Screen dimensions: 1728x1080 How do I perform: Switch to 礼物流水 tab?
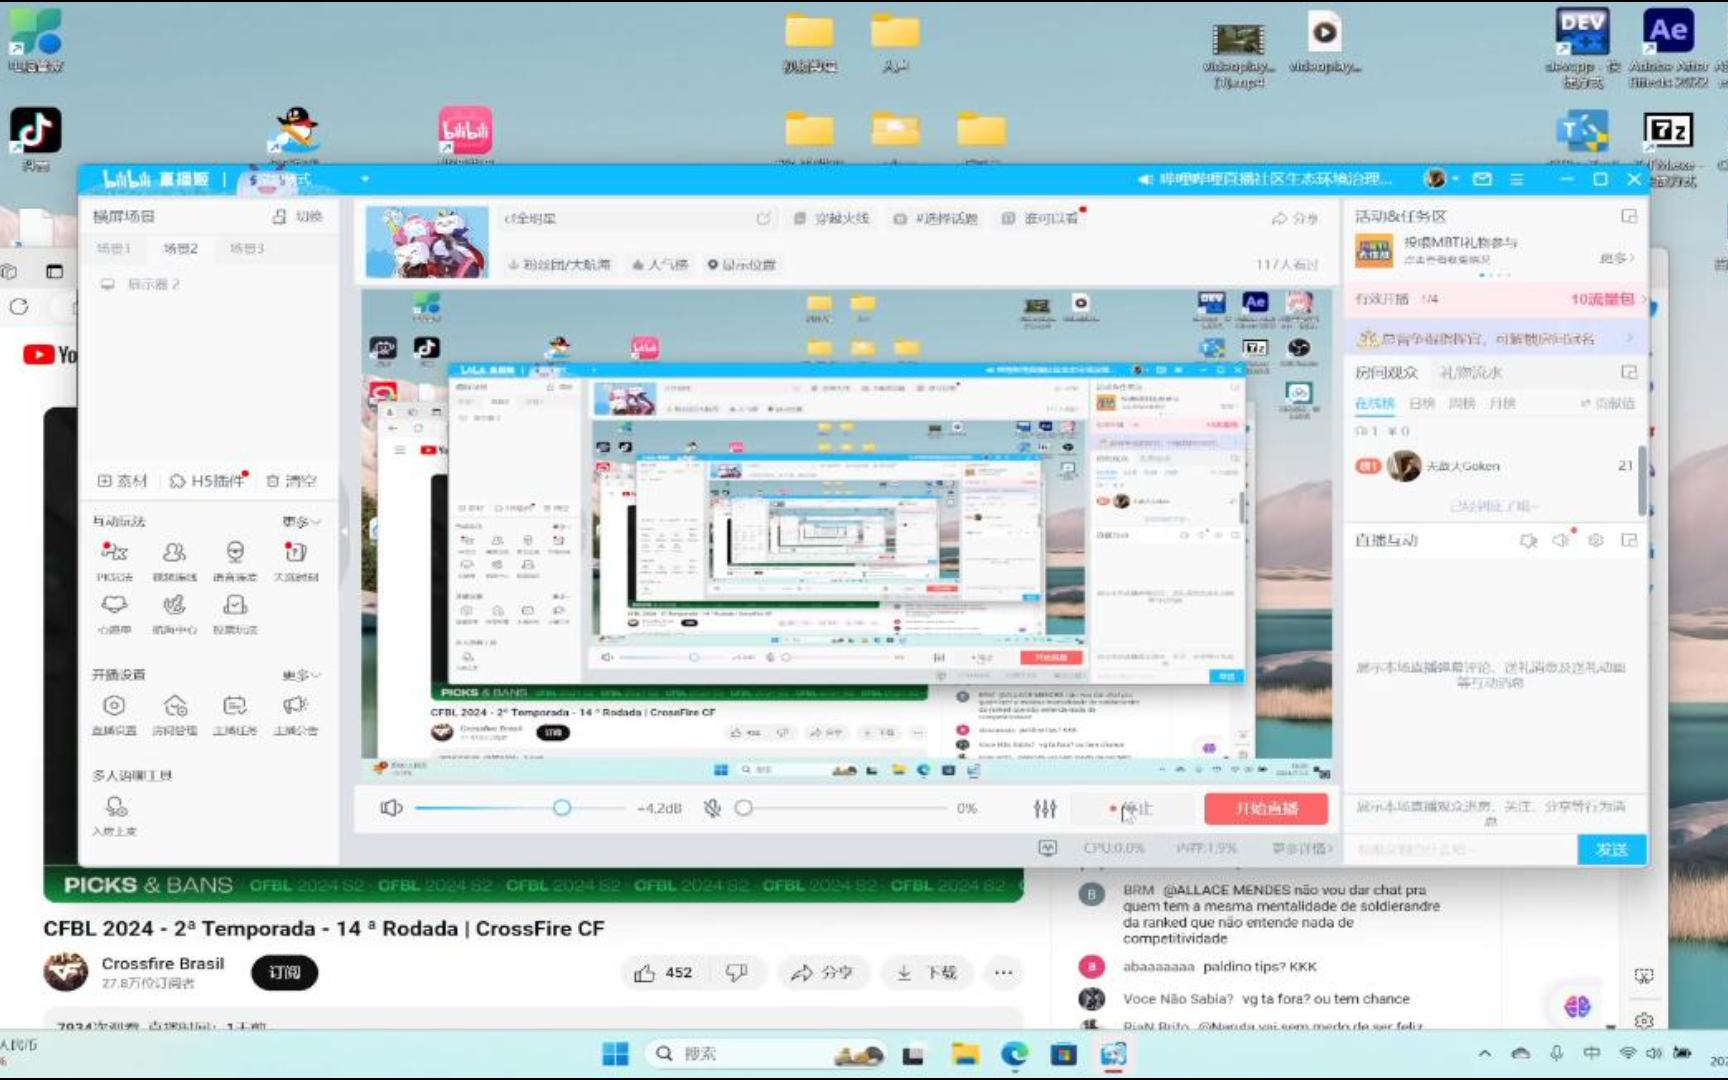(x=1470, y=372)
